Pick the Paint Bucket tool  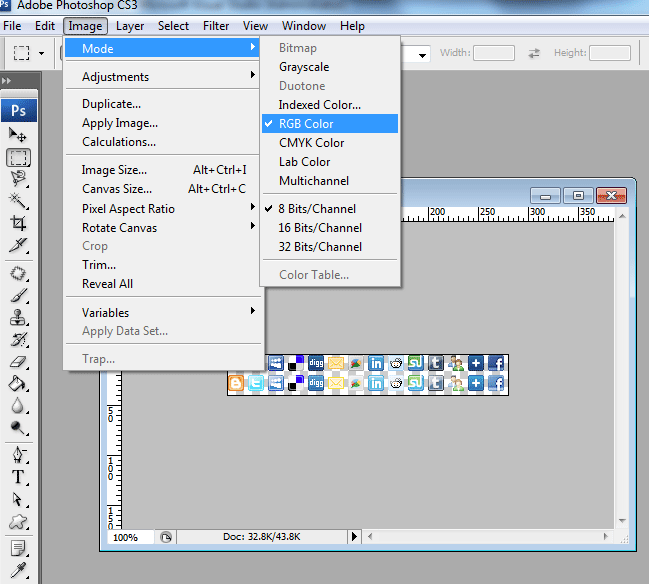tap(18, 384)
